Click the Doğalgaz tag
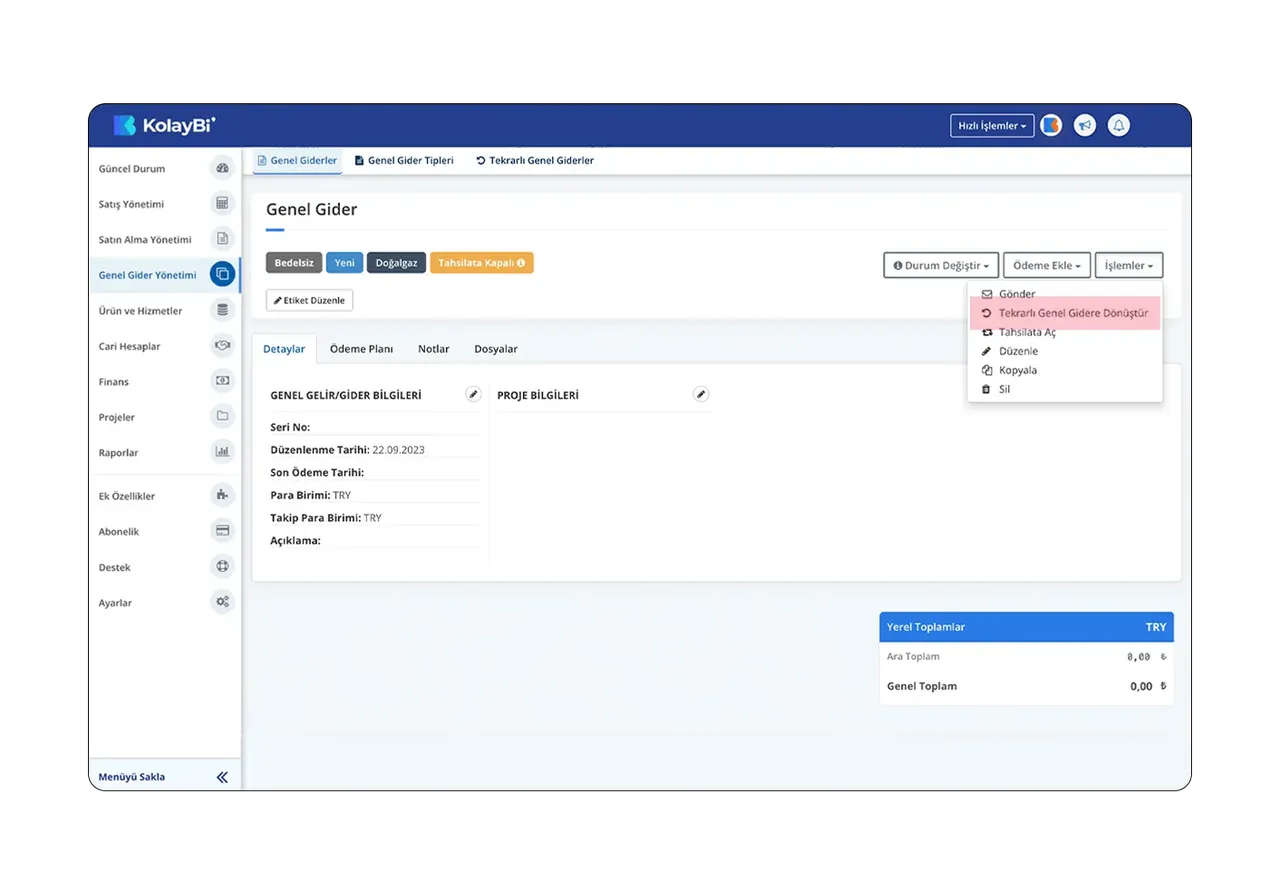 coord(397,263)
